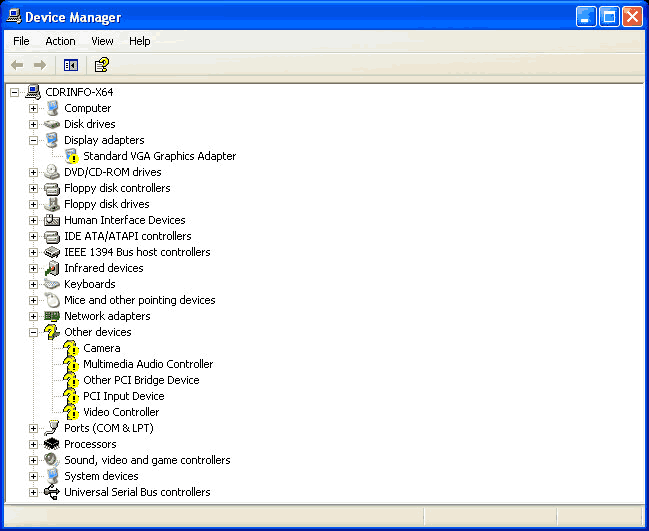
Task: Click the CDRINFO-X64 computer root icon
Action: pos(33,92)
